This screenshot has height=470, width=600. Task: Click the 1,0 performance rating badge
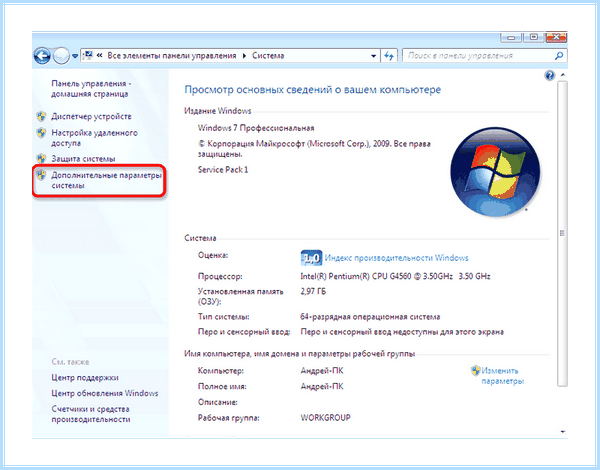(311, 258)
